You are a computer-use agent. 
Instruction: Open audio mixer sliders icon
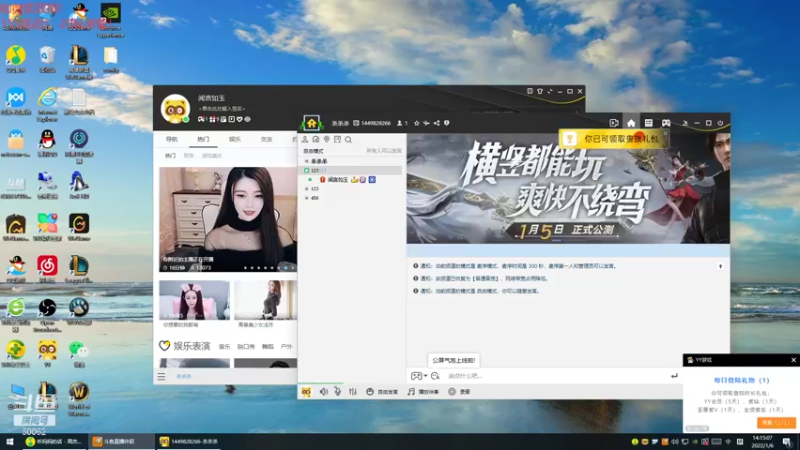353,391
